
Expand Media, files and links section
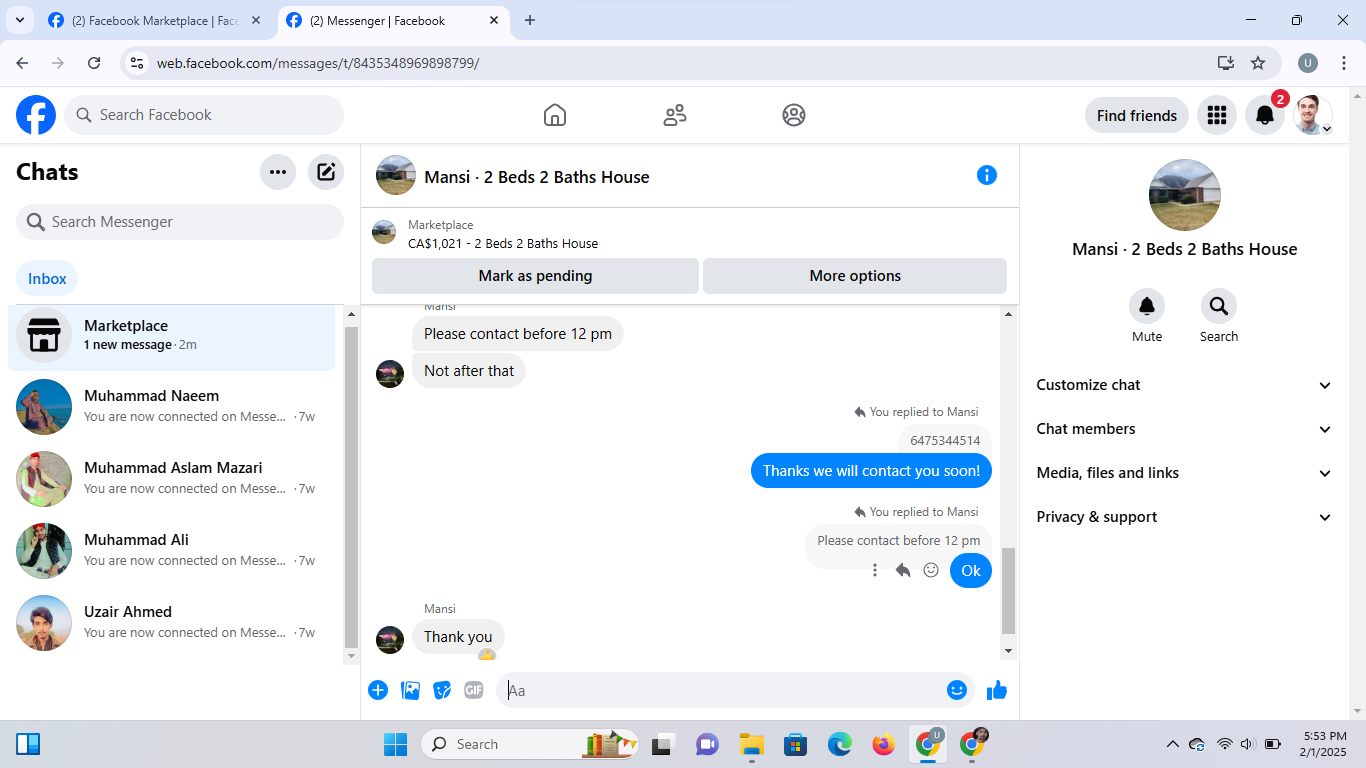tap(1185, 473)
